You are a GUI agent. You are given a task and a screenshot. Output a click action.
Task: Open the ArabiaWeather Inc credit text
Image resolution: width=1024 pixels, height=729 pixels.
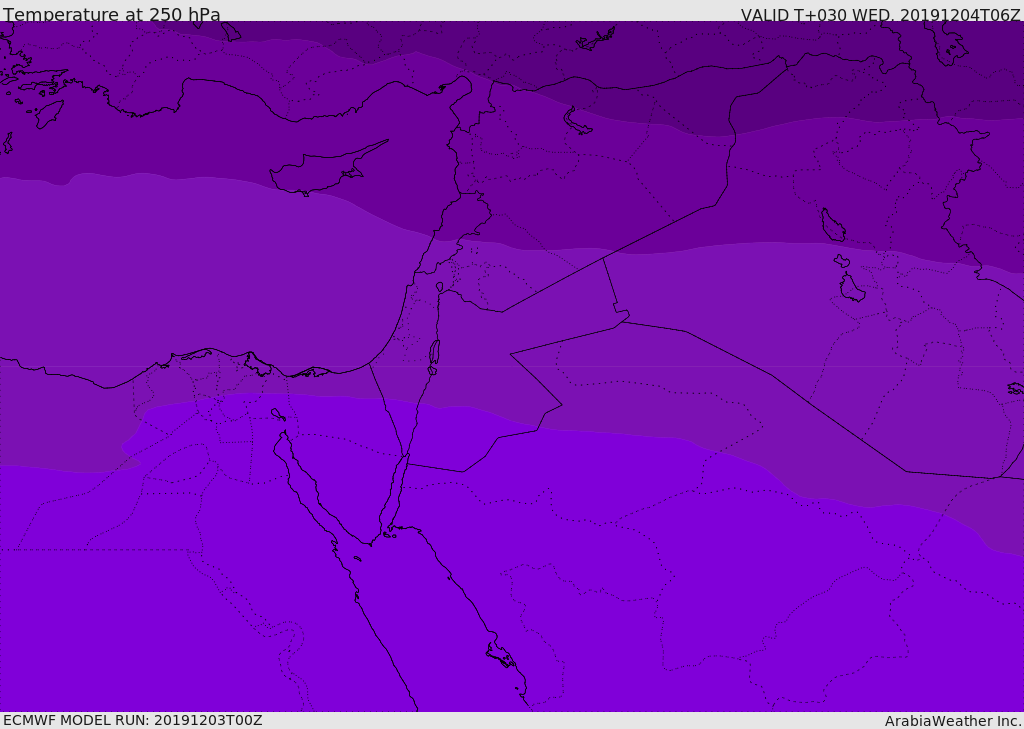(953, 721)
